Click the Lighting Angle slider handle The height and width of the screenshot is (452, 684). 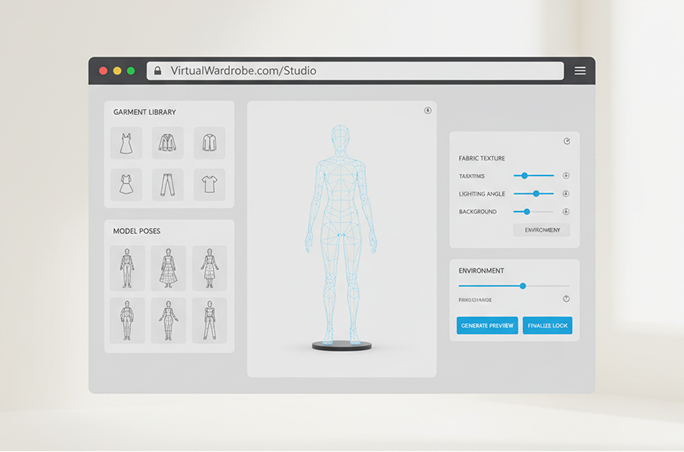[537, 194]
